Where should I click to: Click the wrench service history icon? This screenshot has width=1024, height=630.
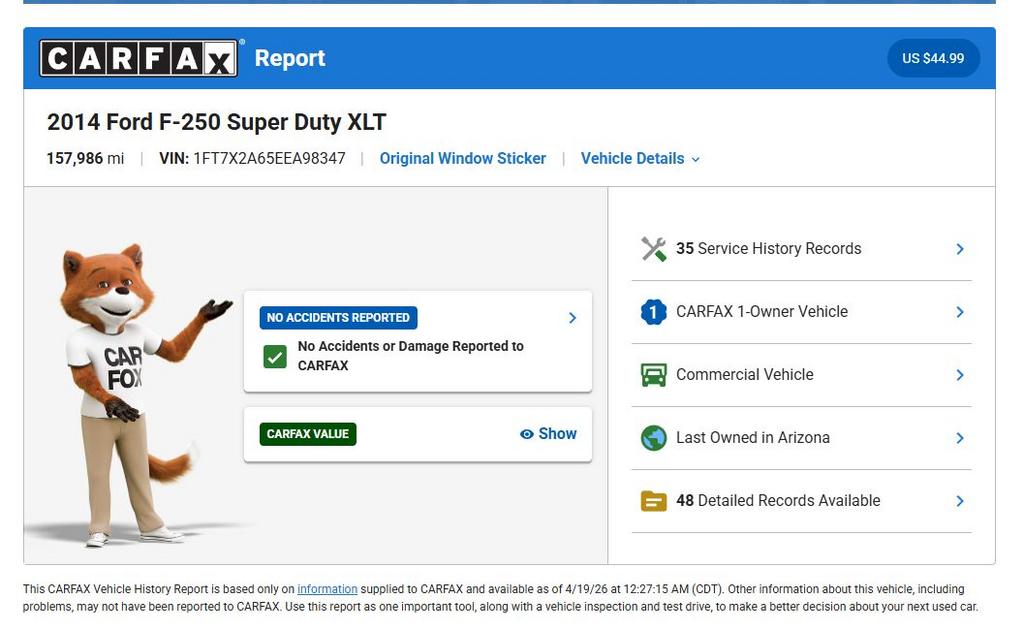coord(653,249)
